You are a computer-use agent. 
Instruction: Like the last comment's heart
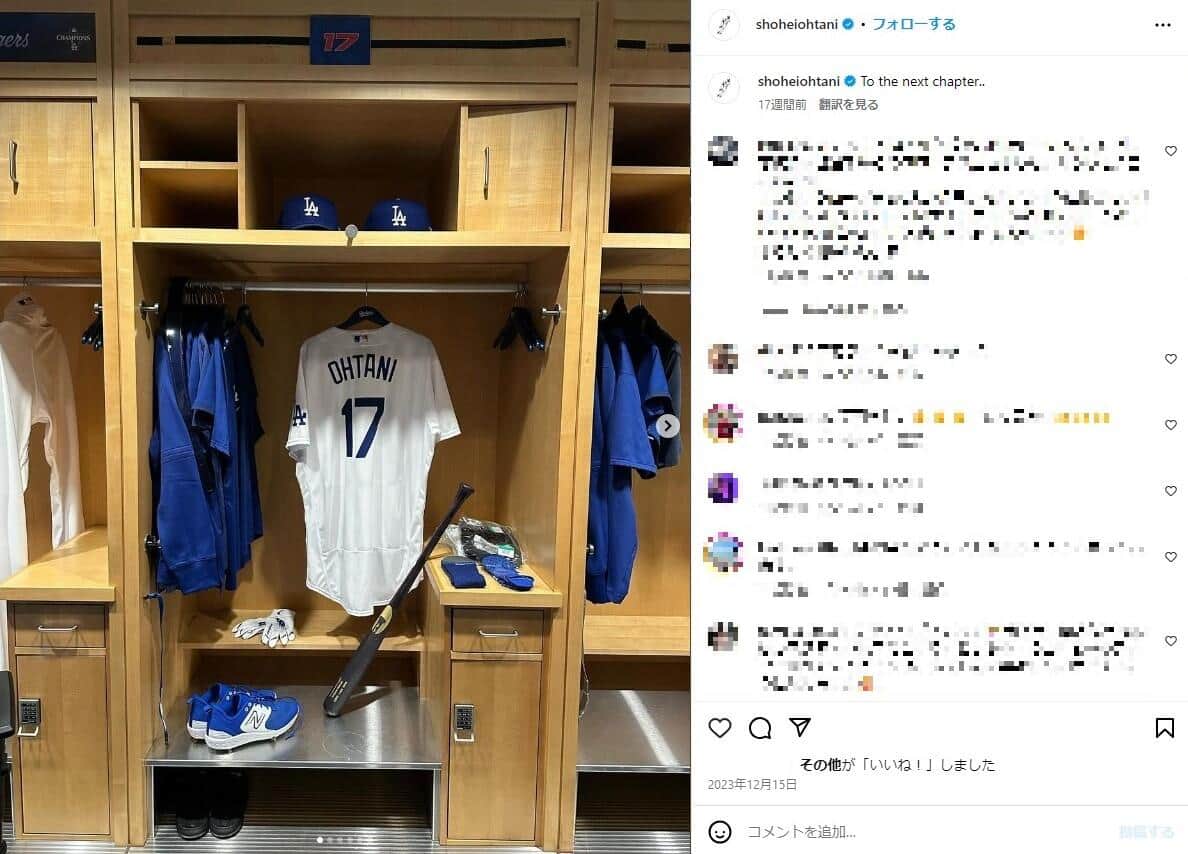point(1171,640)
